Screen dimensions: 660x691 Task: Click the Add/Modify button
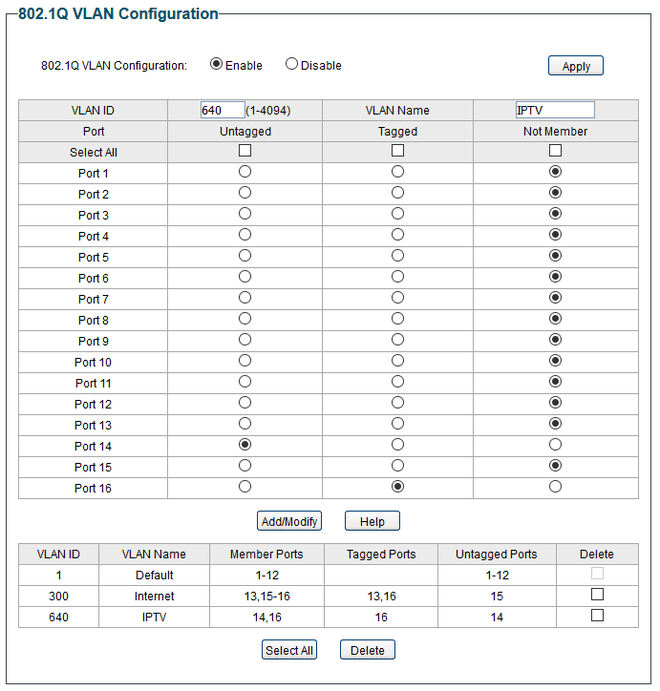[289, 521]
